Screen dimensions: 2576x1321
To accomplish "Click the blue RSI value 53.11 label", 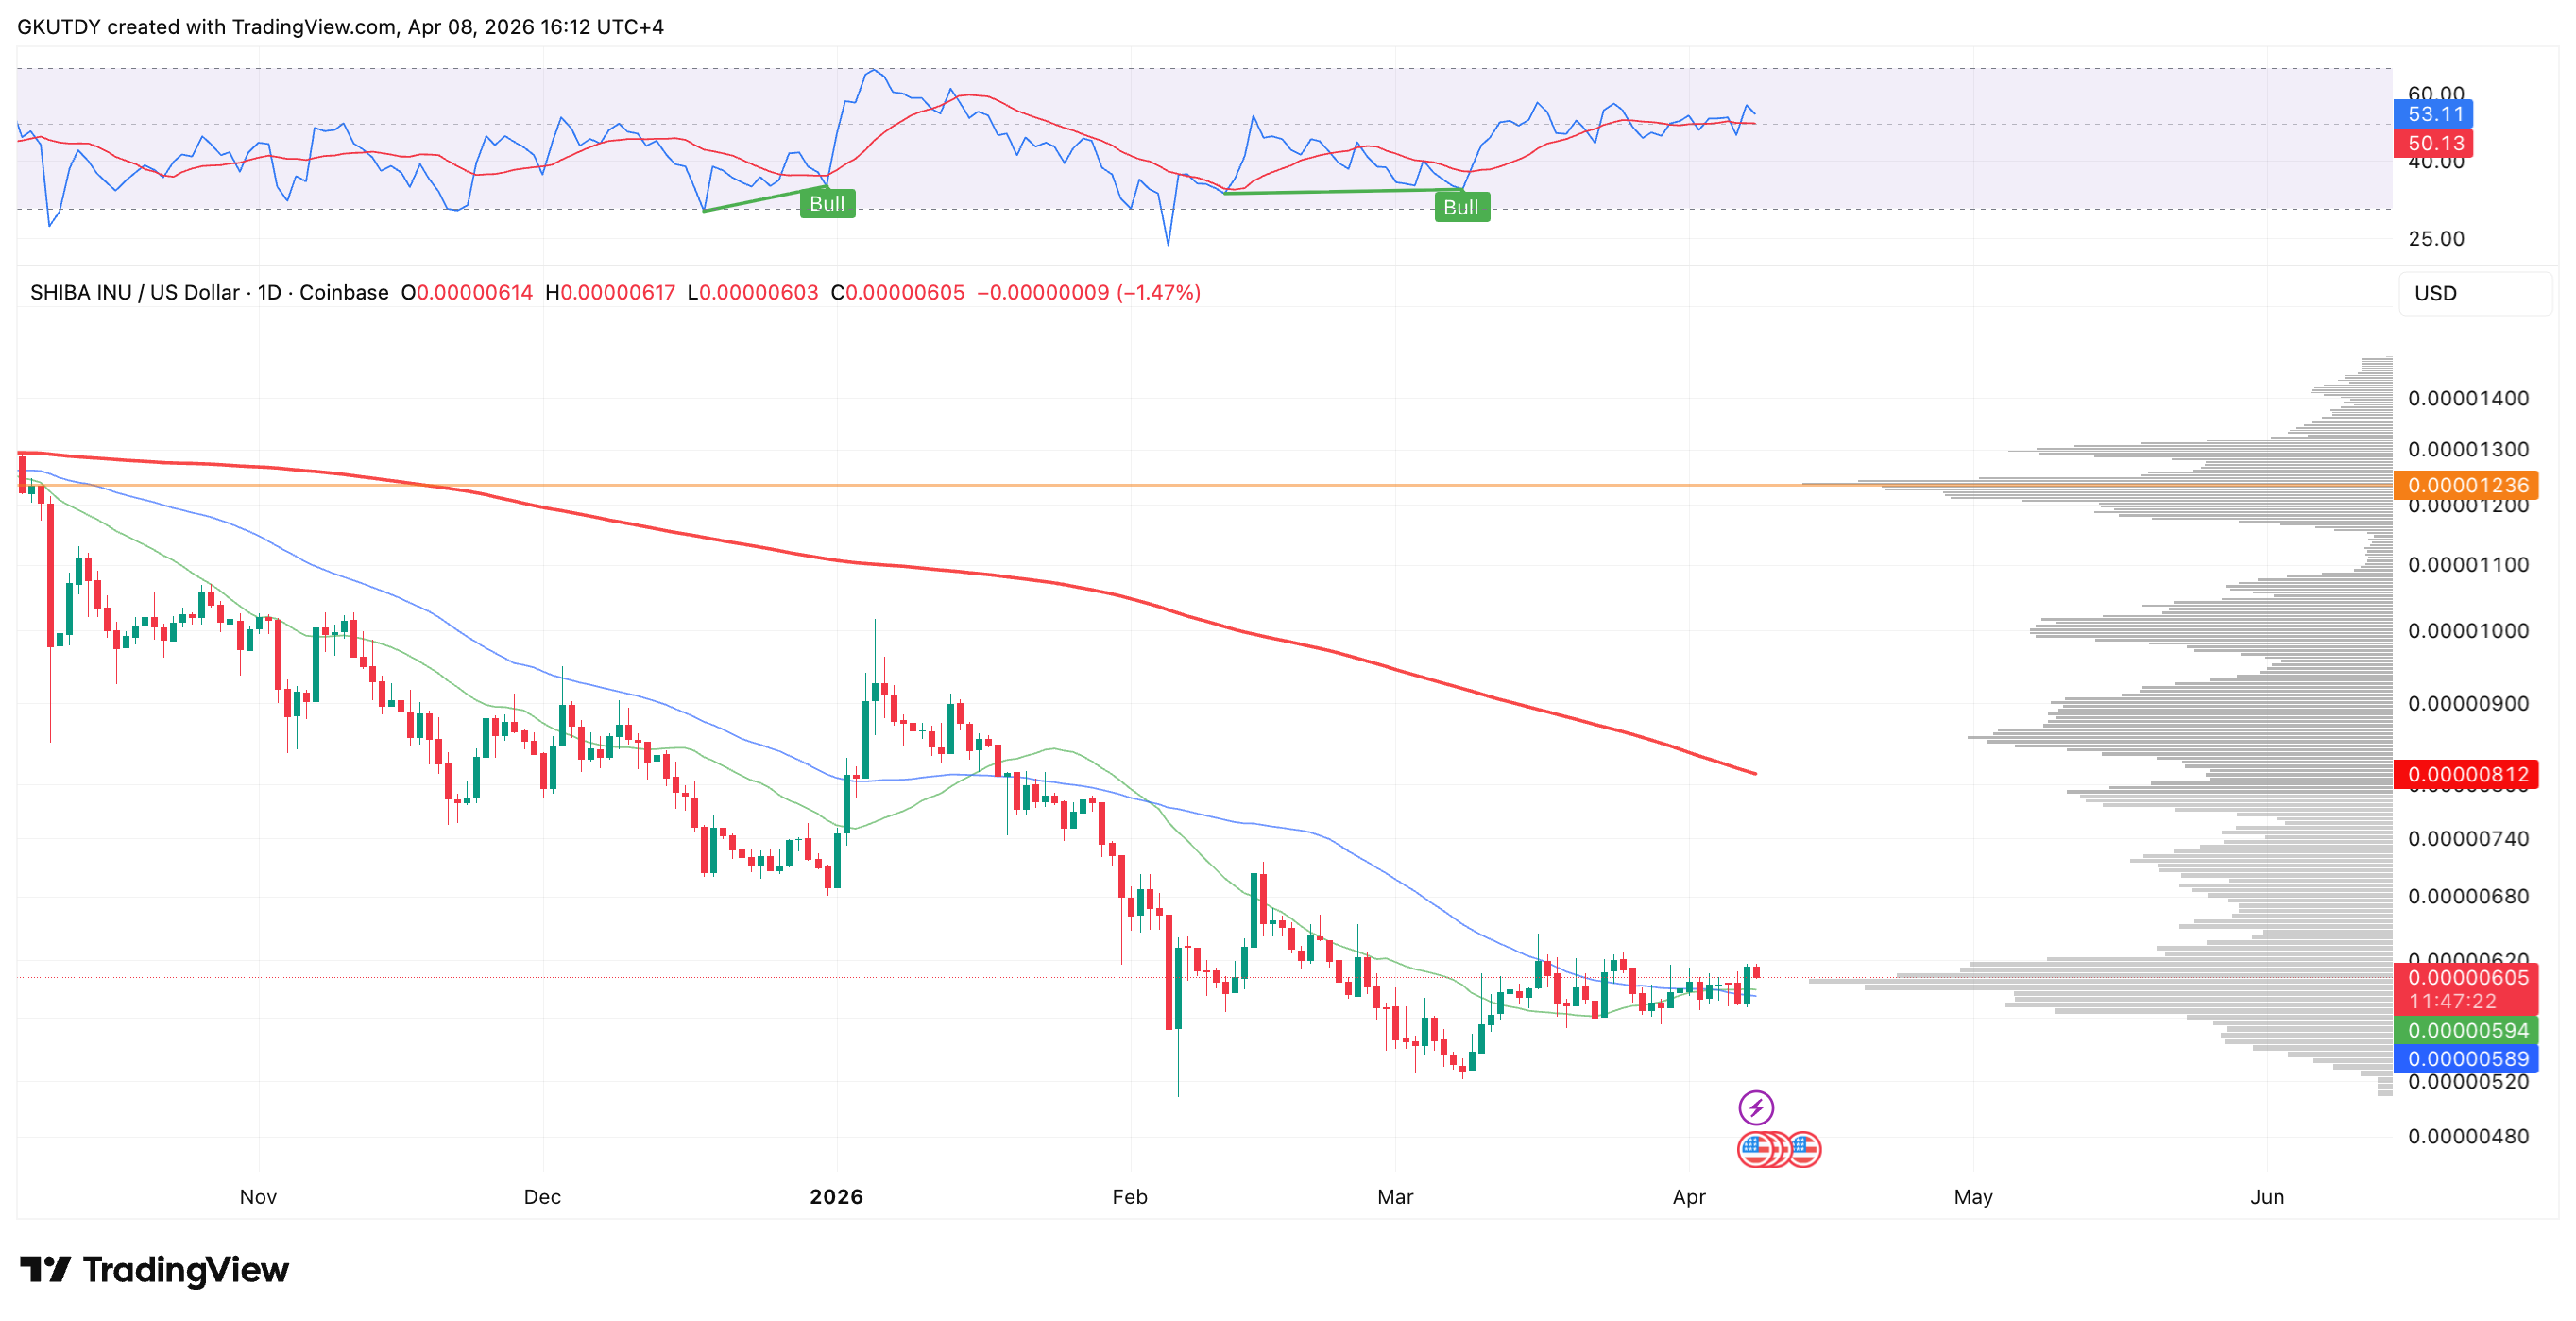I will pos(2433,114).
